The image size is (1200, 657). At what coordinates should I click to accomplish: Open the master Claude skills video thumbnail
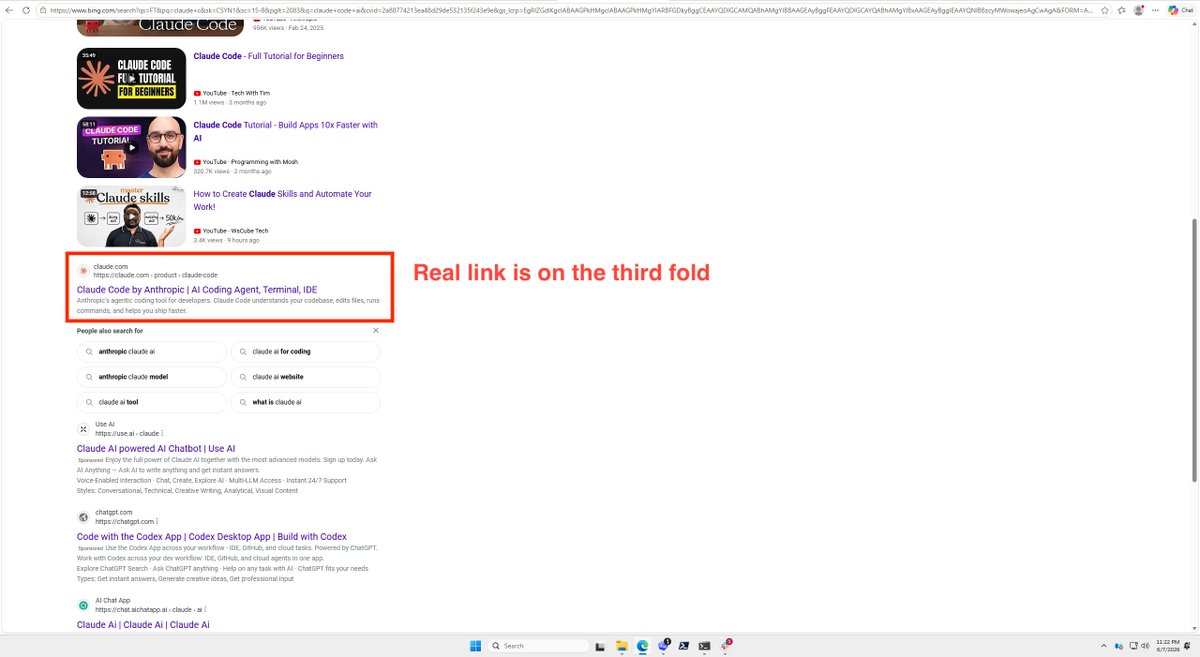[131, 216]
